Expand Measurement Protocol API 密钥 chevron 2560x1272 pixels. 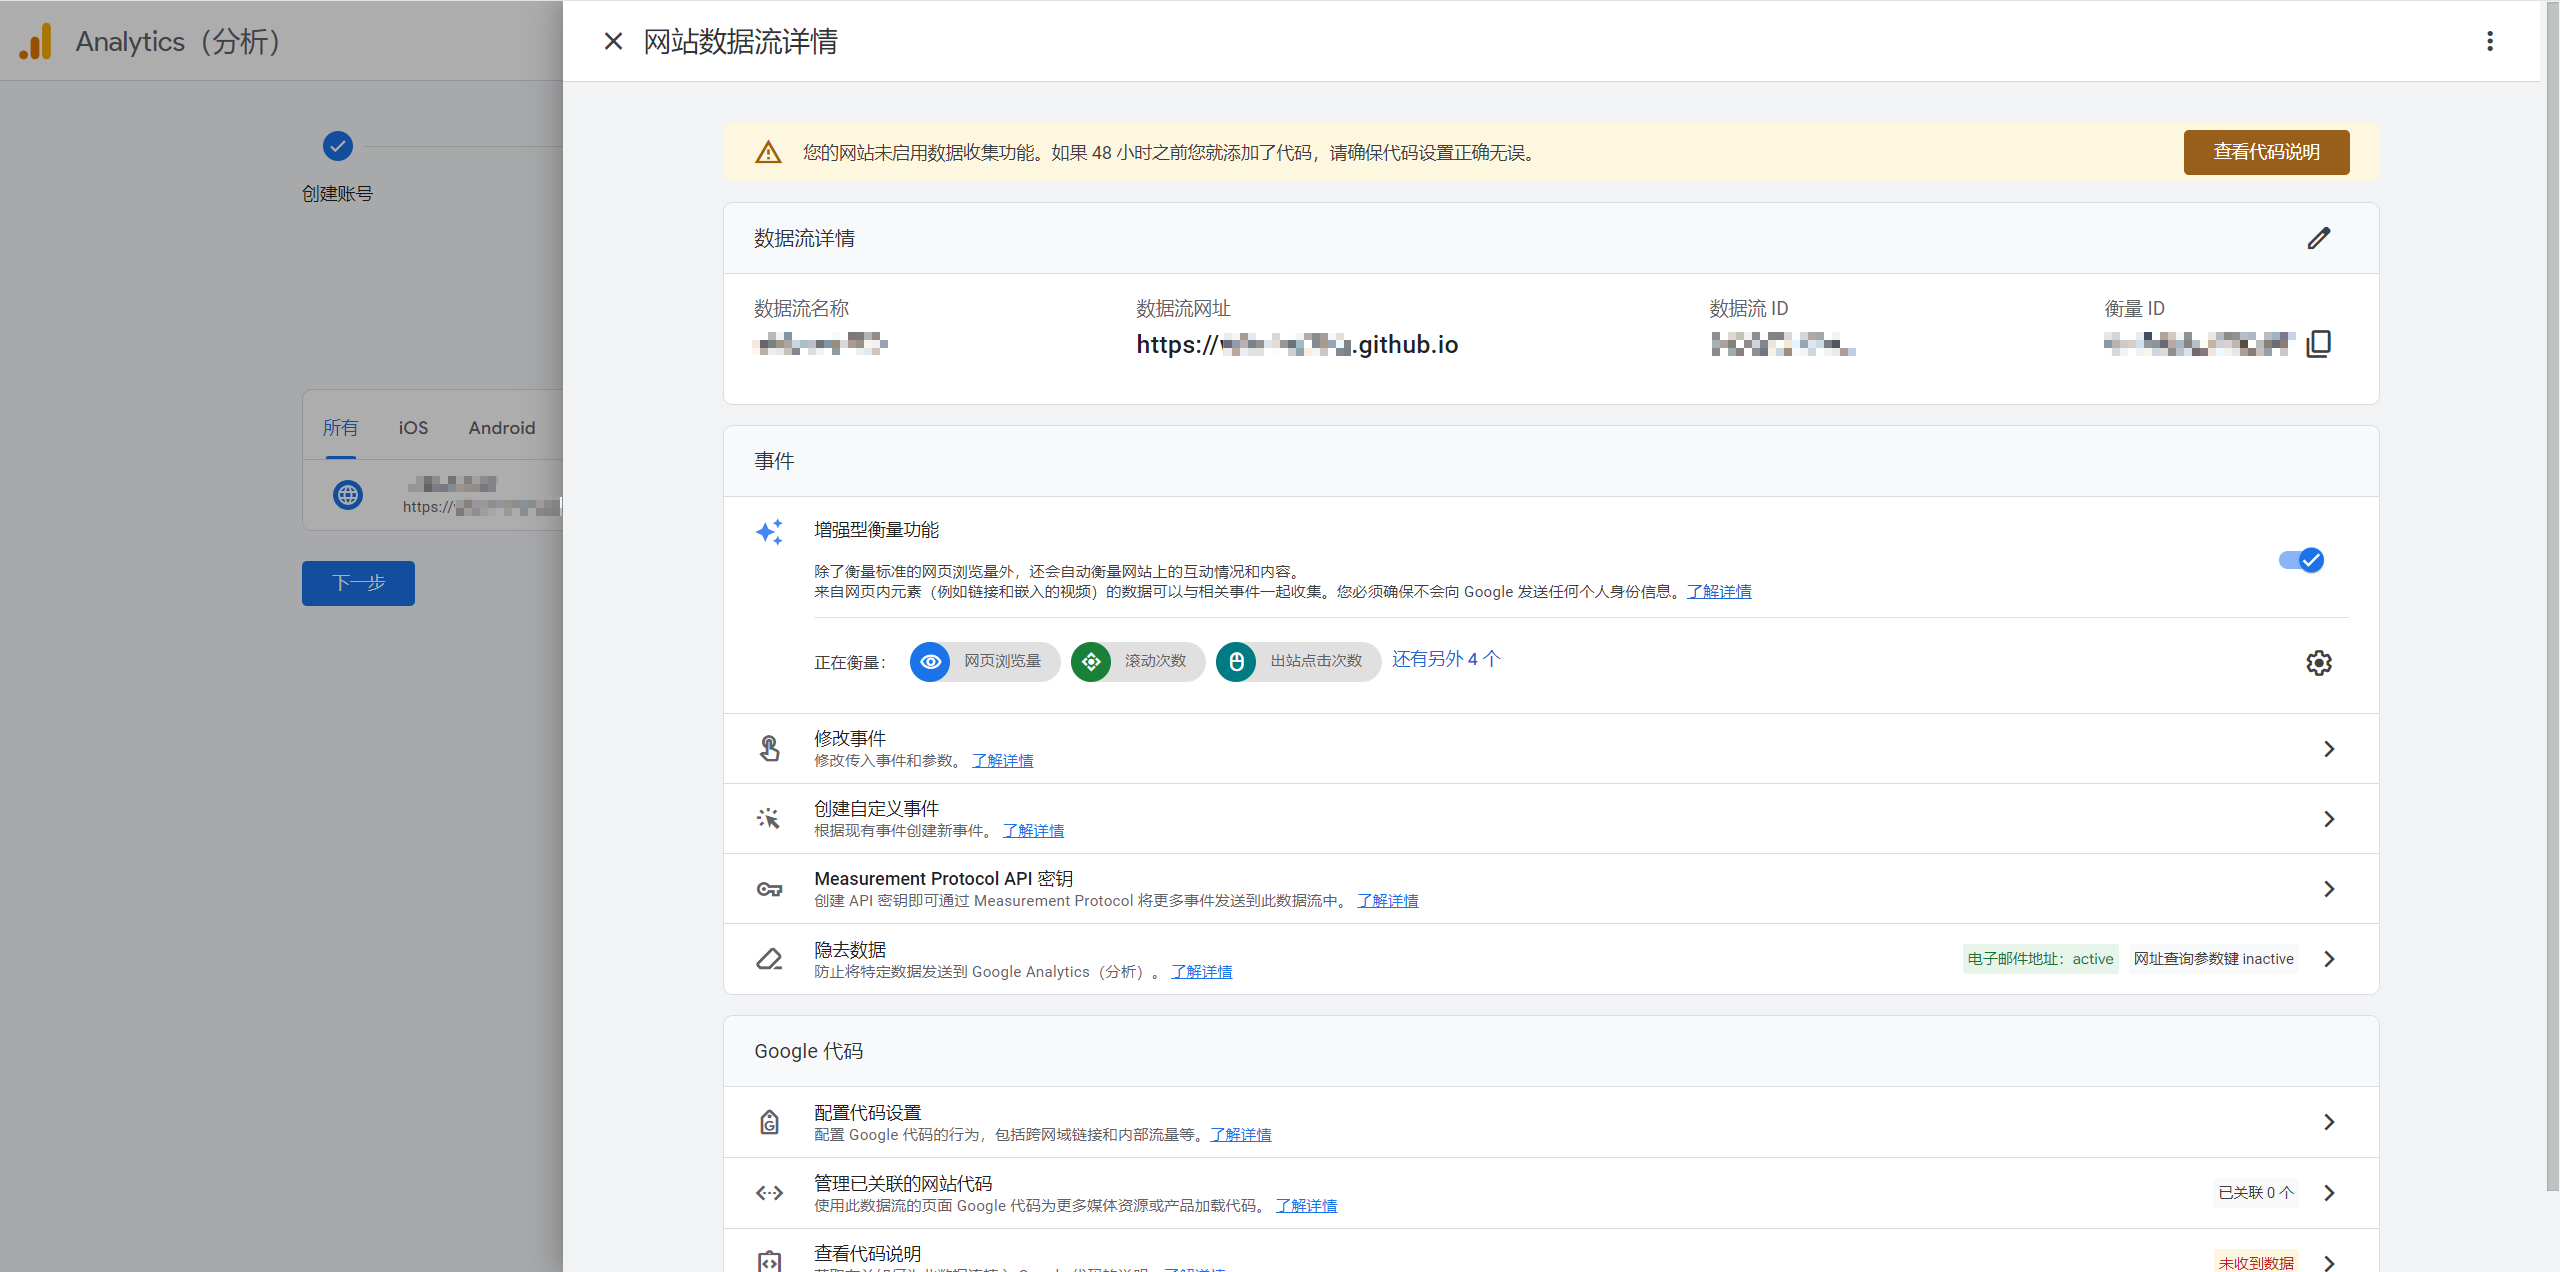tap(2328, 889)
